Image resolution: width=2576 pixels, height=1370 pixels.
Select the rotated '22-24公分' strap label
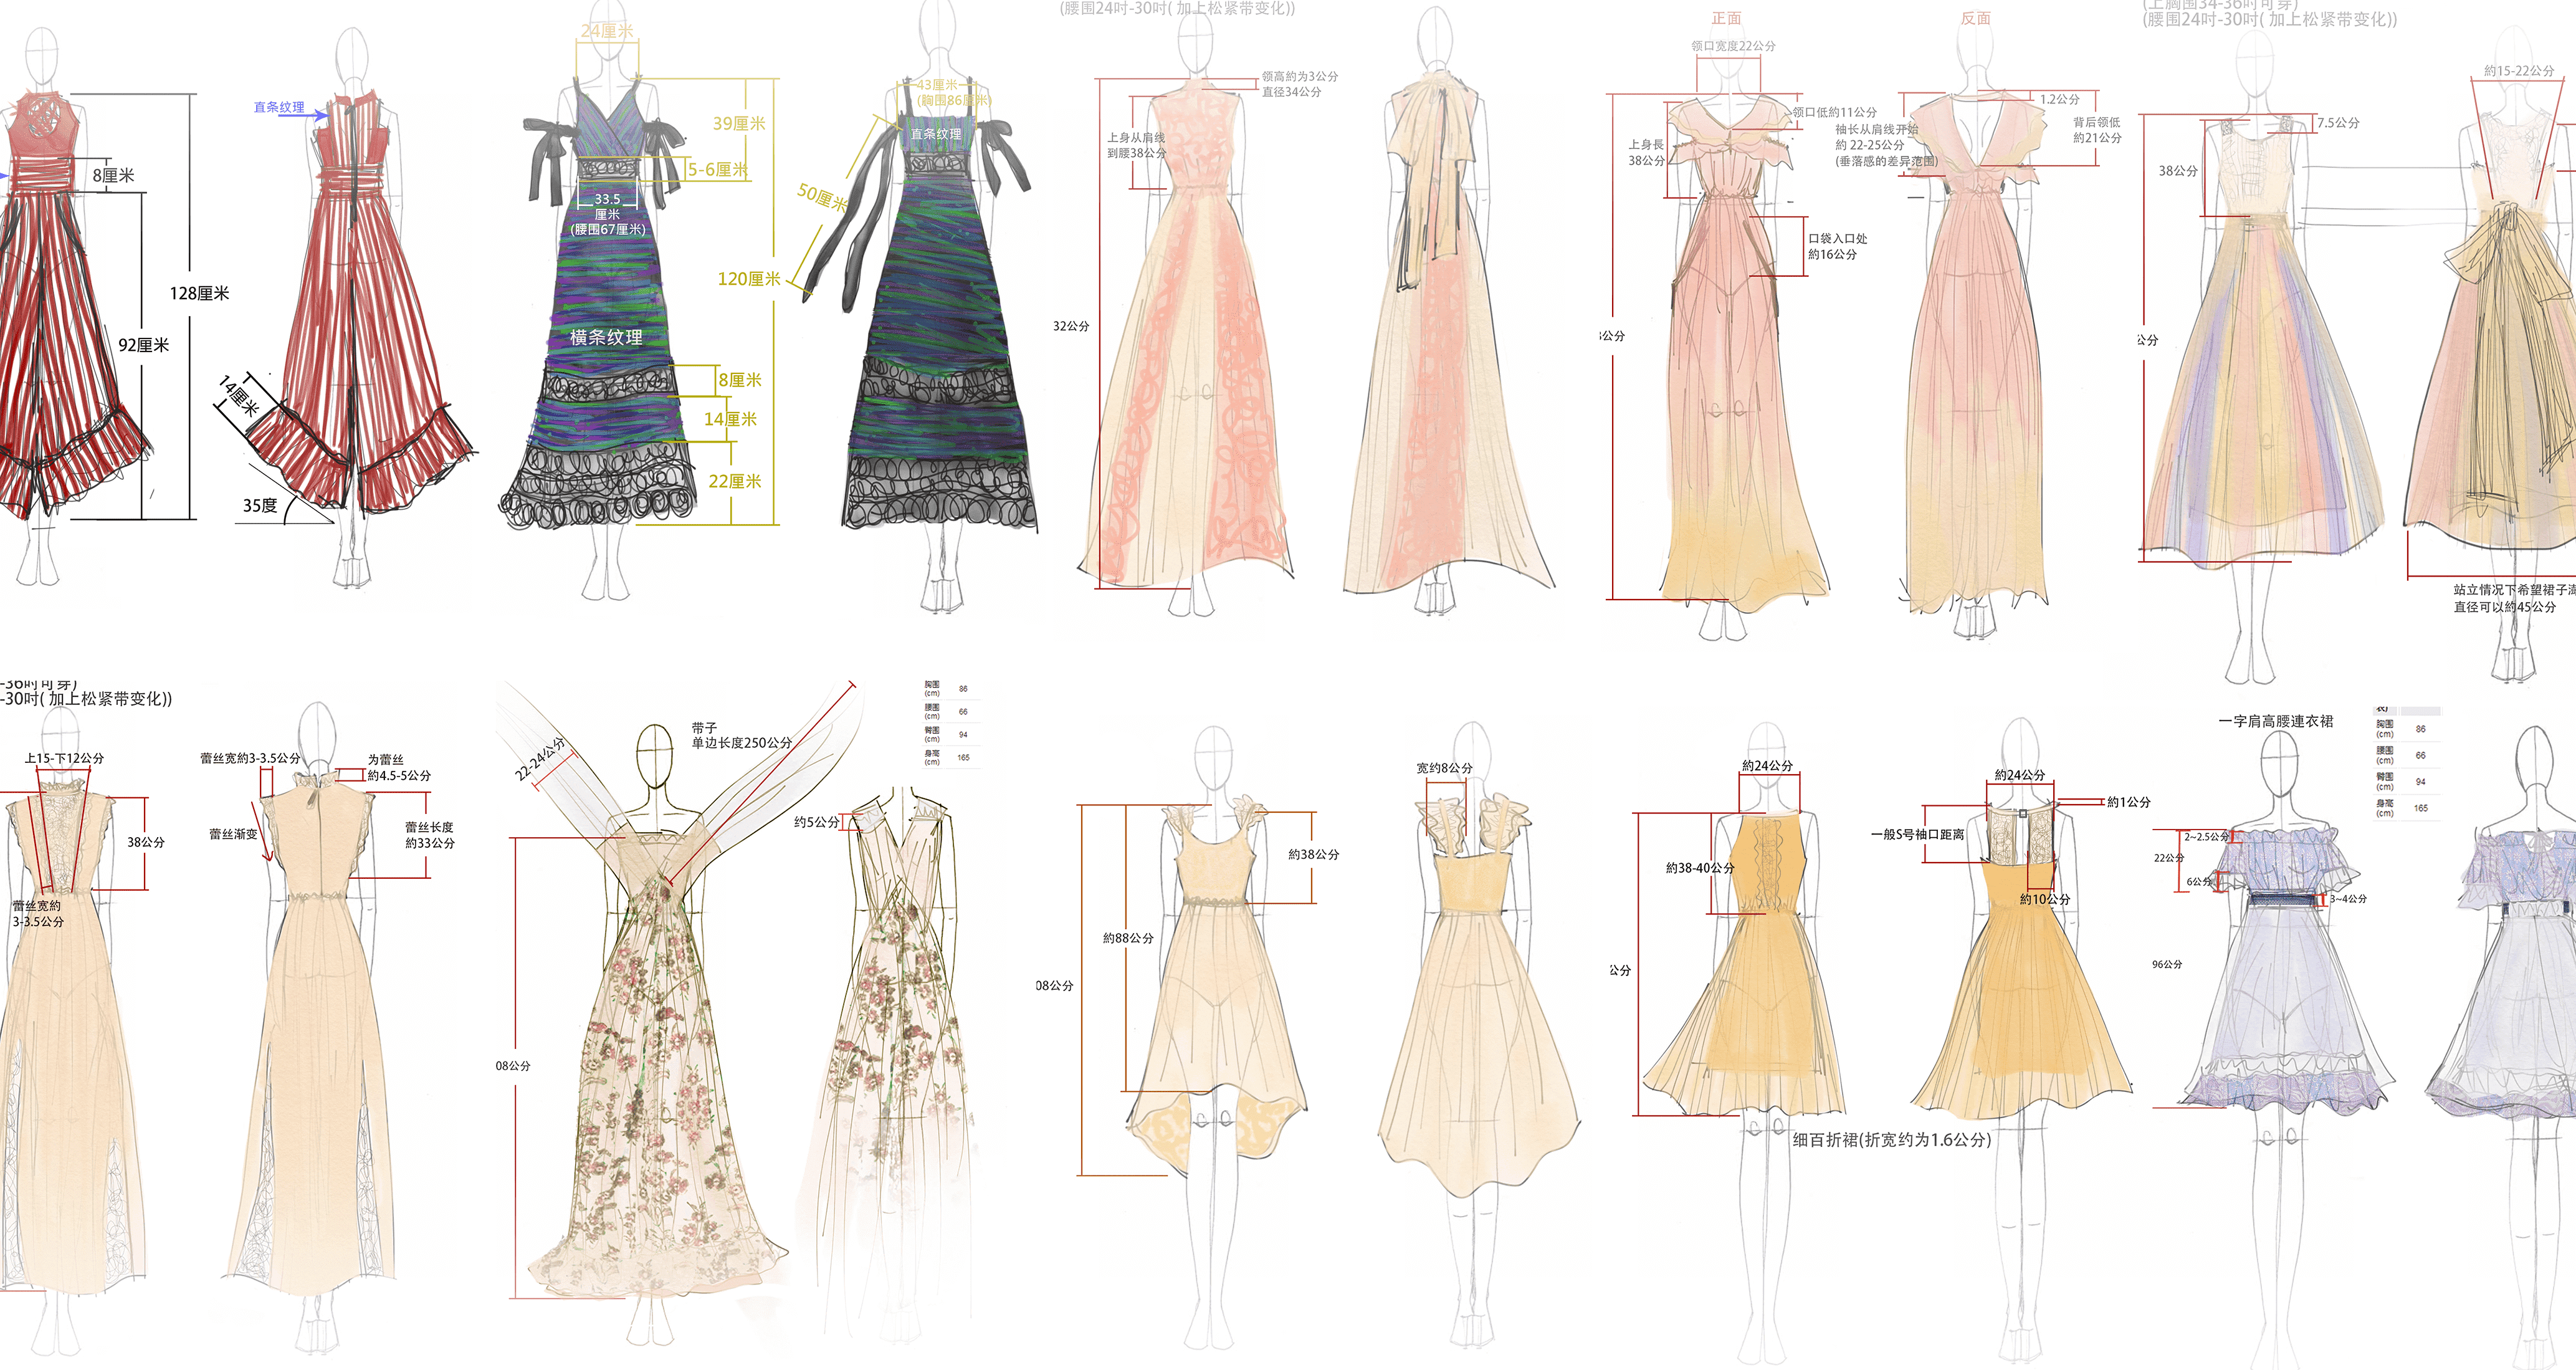(540, 759)
